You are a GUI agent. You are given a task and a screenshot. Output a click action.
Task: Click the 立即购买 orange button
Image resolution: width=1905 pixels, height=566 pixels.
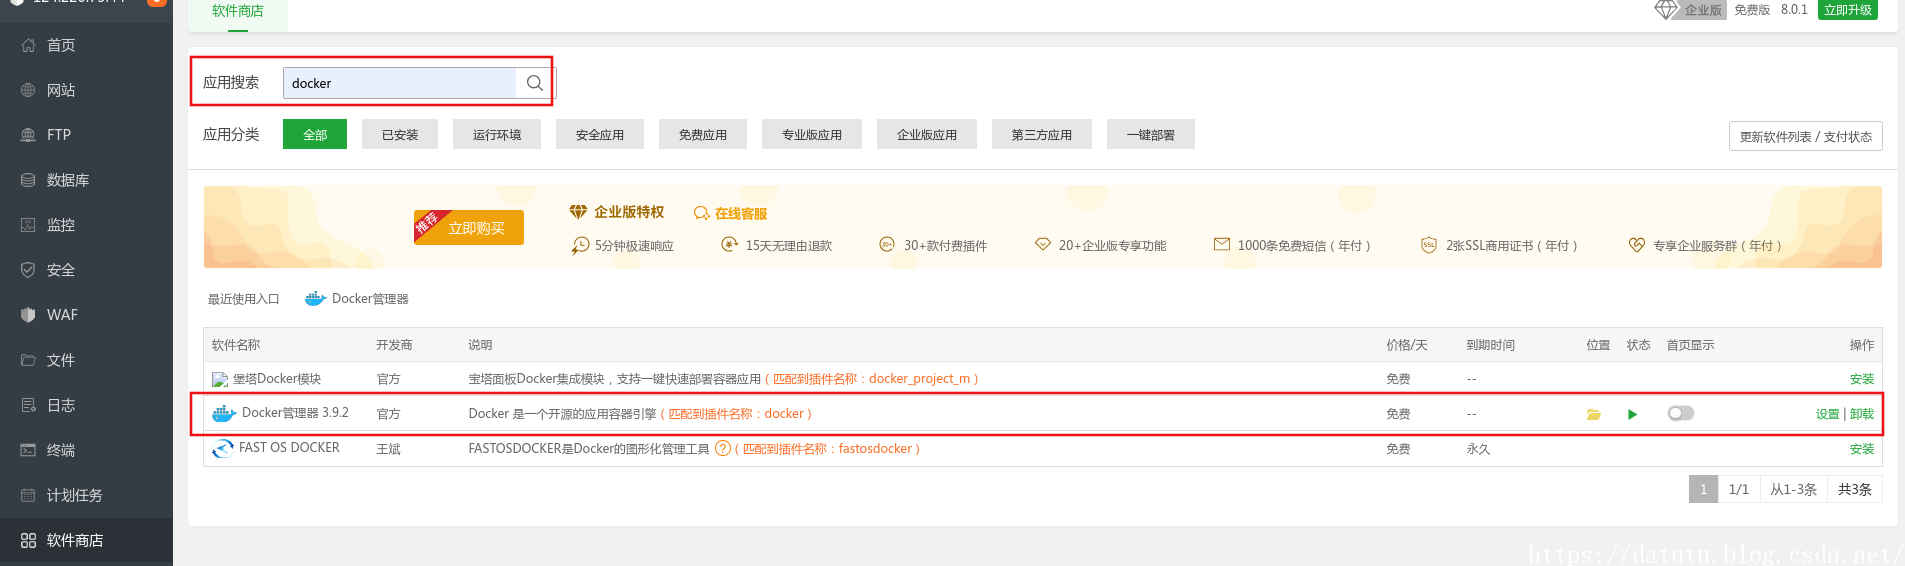(x=469, y=227)
